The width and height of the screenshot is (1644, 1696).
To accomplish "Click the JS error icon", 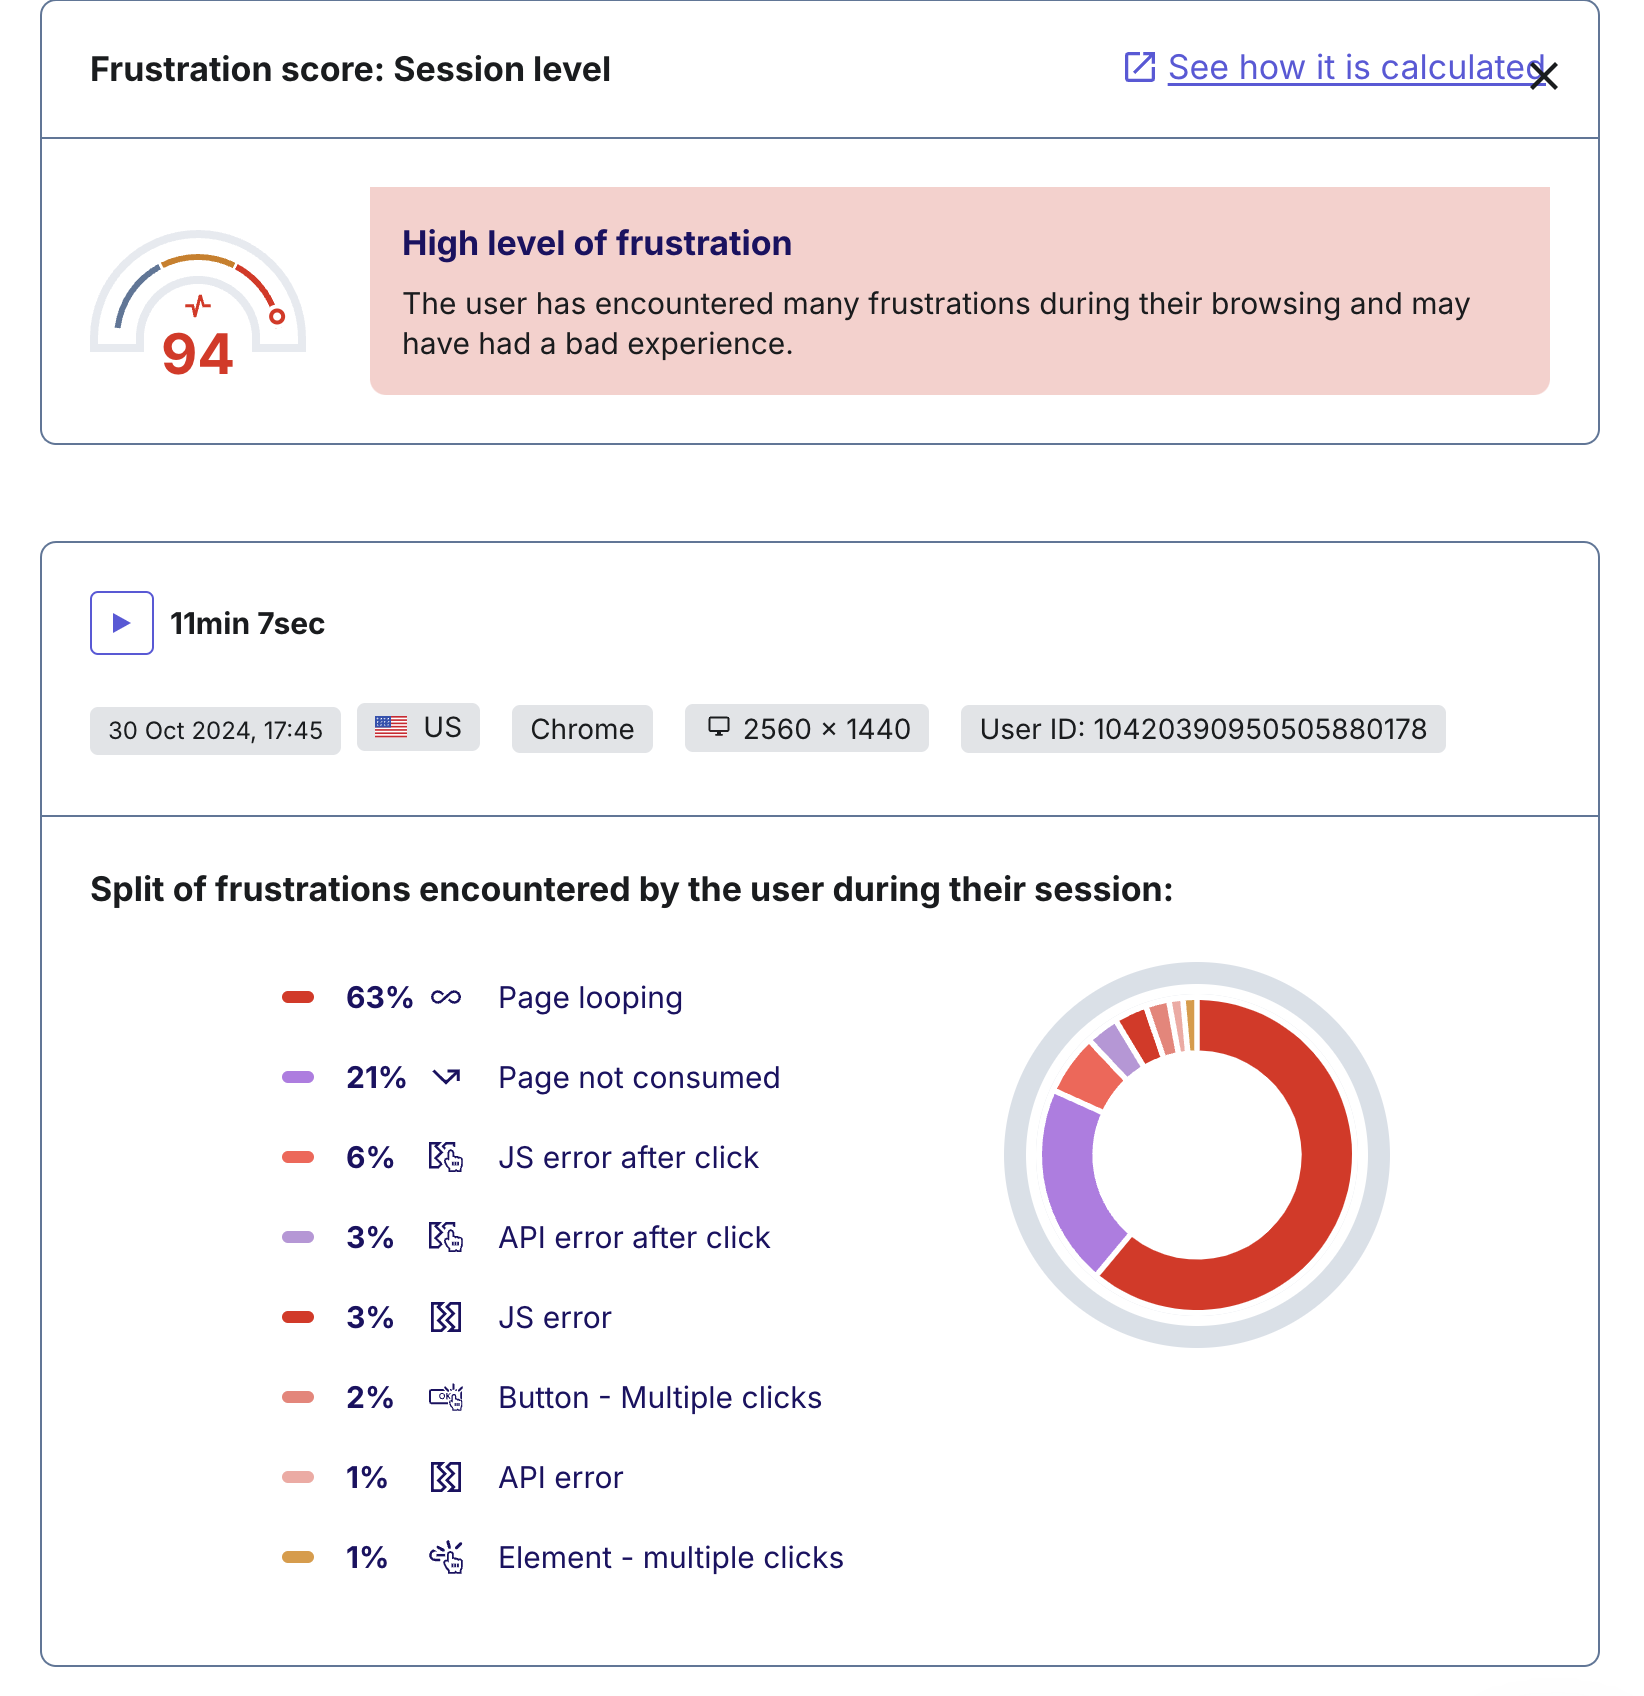I will (x=446, y=1317).
